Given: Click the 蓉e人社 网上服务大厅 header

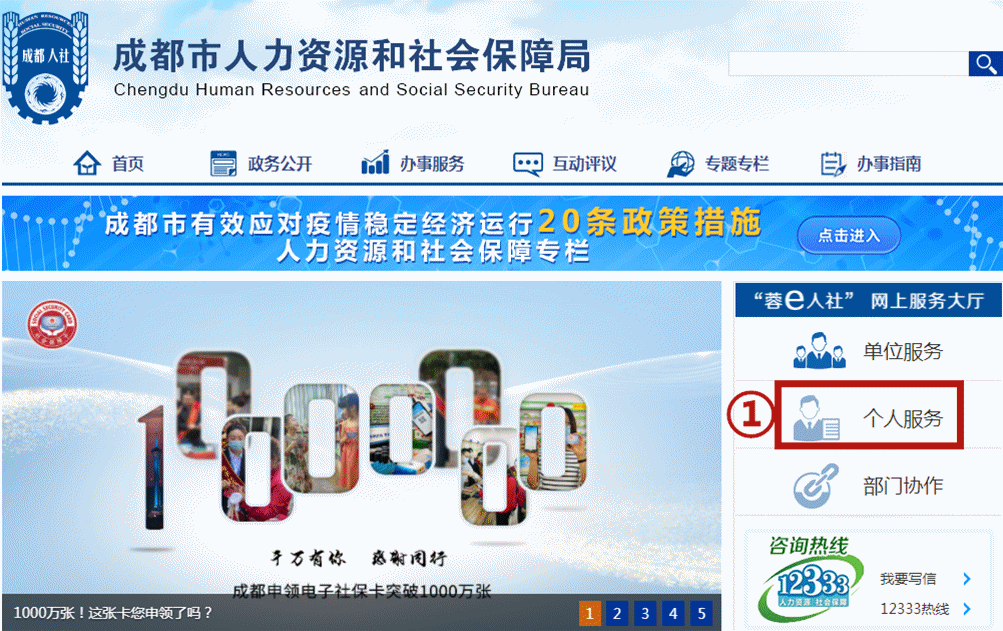Looking at the screenshot, I should point(868,300).
